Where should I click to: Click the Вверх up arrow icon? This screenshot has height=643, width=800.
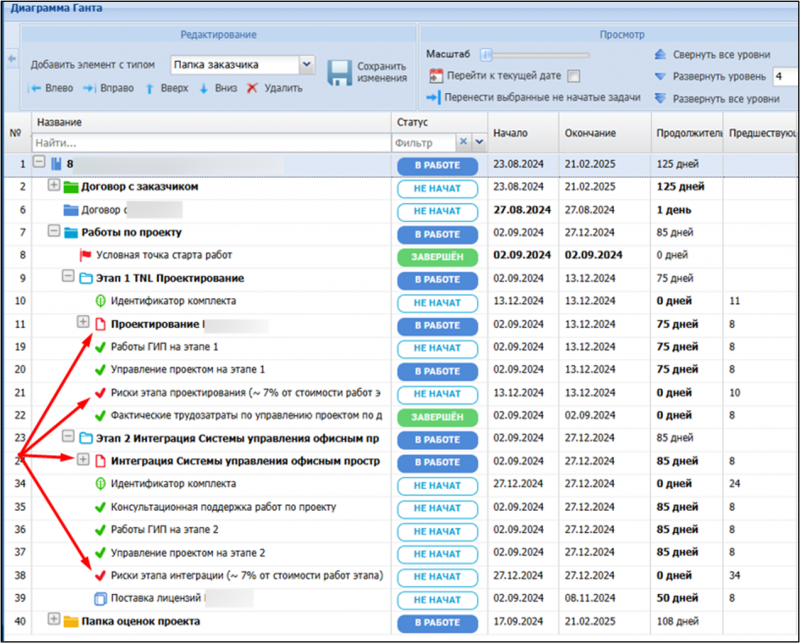[x=150, y=88]
